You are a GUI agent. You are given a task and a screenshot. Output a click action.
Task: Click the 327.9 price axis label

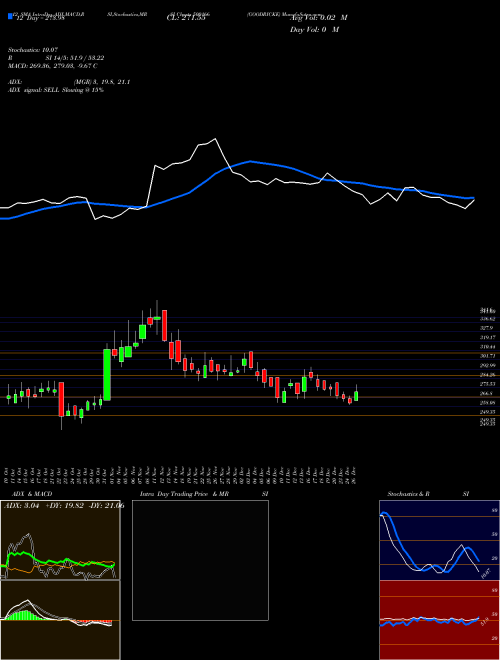pos(487,328)
